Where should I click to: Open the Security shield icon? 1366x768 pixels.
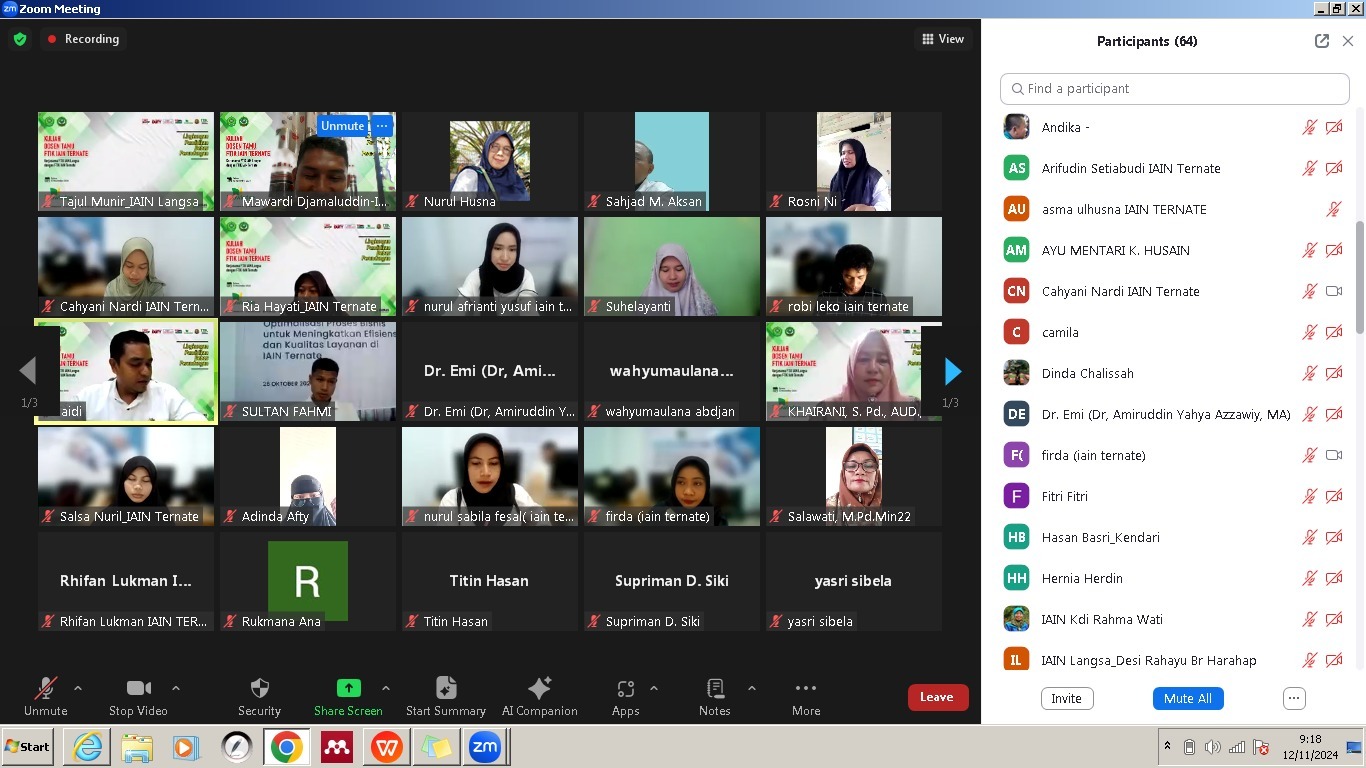[x=259, y=689]
